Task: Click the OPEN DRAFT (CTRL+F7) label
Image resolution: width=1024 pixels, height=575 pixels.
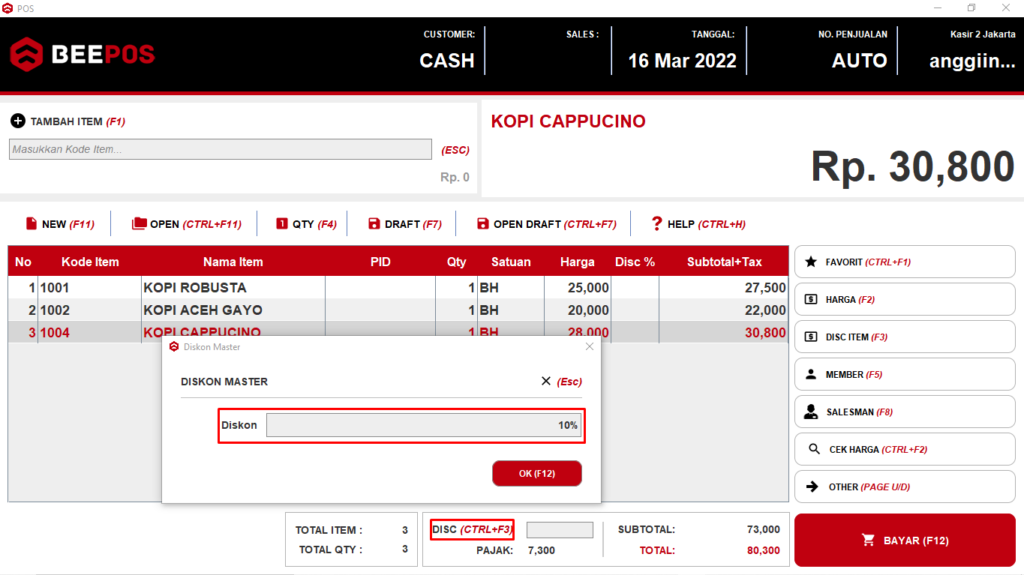Action: (554, 224)
